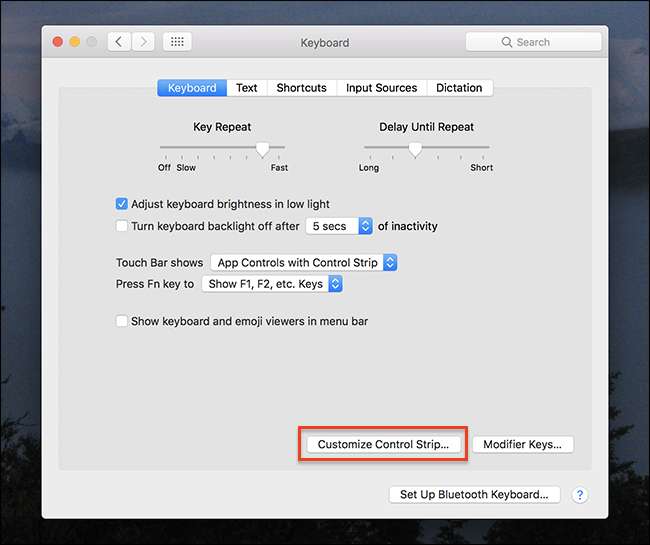Enable Show keyboard and emoji viewers checkbox
This screenshot has height=545, width=650.
pyautogui.click(x=123, y=321)
